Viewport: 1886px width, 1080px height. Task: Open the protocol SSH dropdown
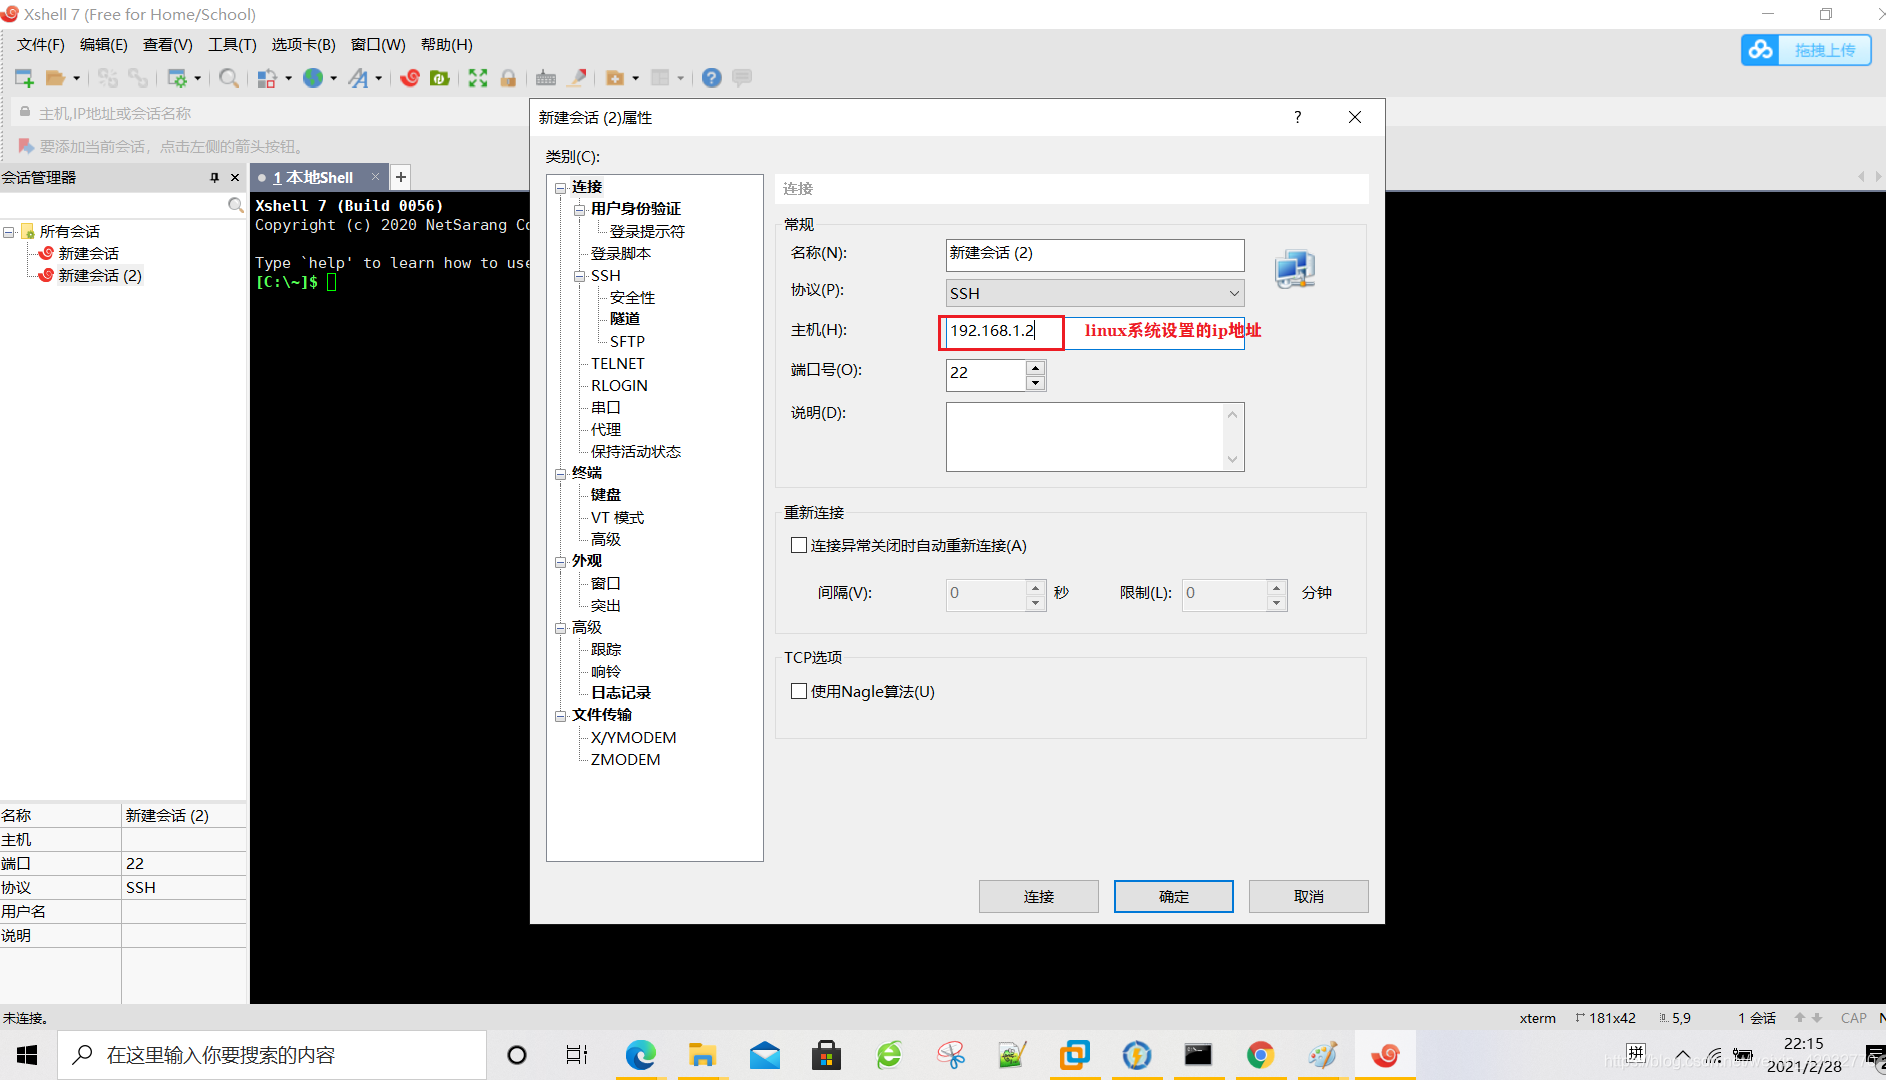[x=1095, y=293]
